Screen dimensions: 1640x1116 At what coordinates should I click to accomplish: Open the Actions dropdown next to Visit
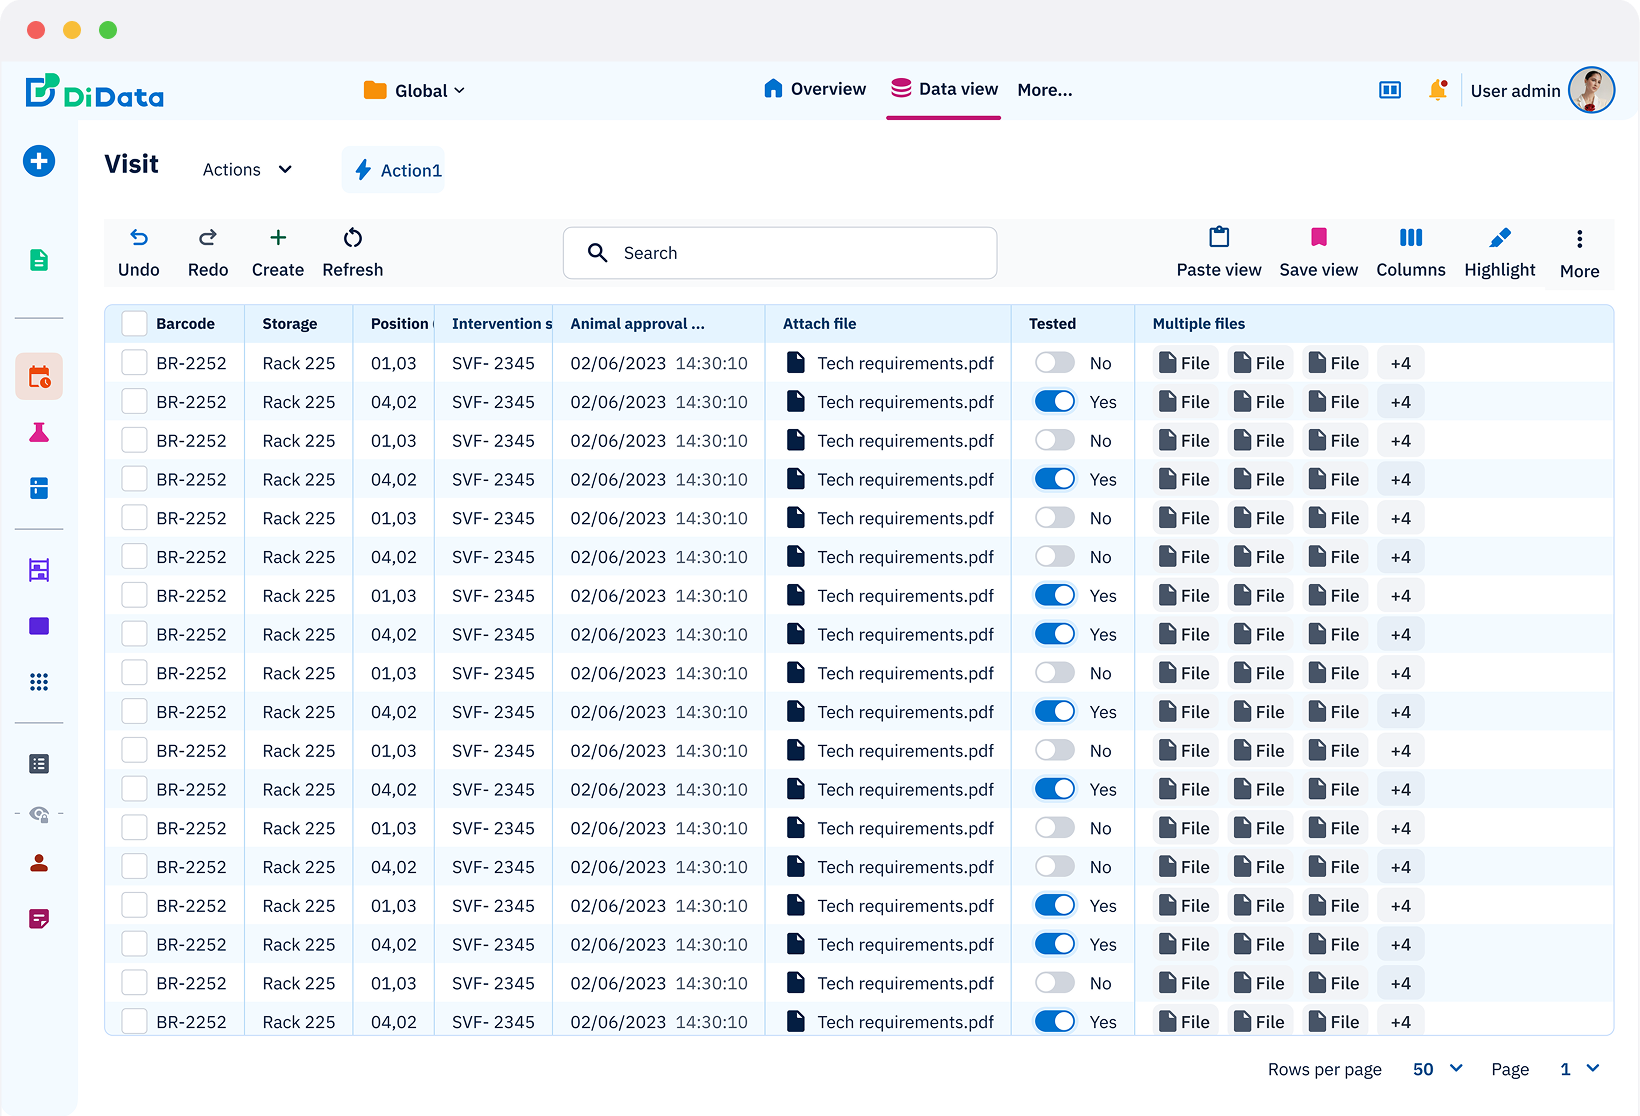point(246,169)
